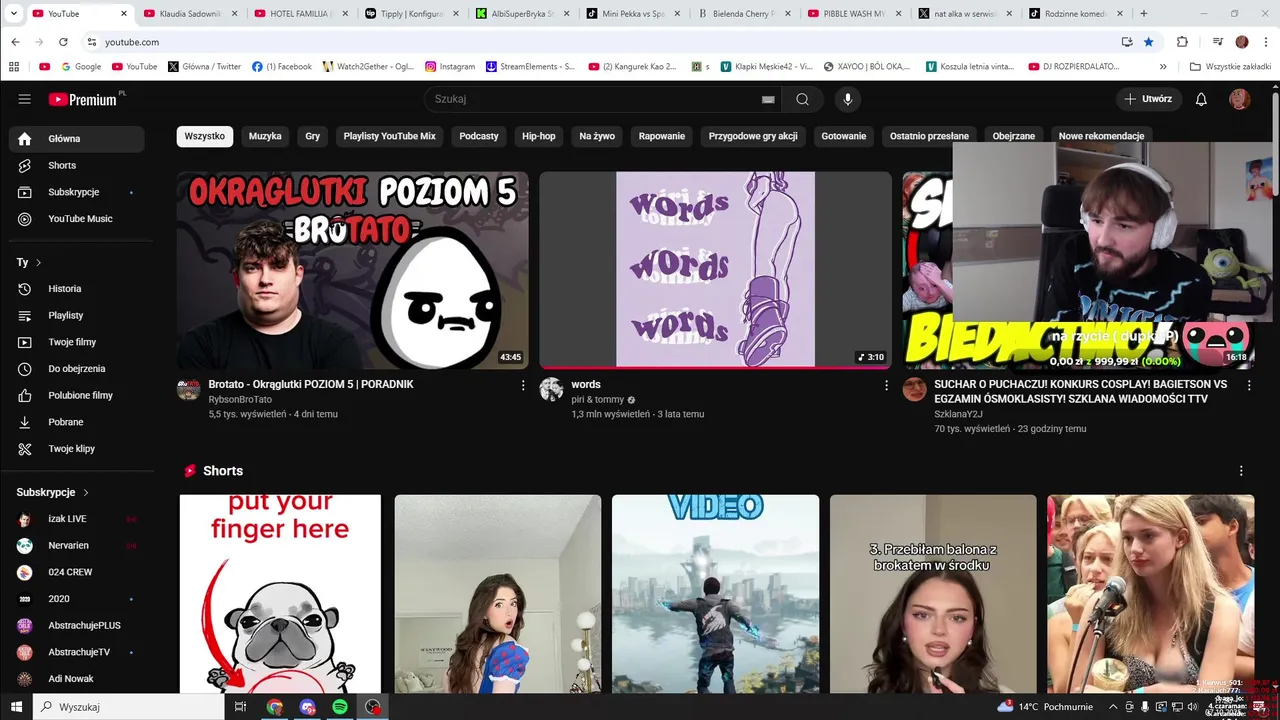Open the on-screen keyboard icon in search
1280x720 pixels.
click(x=768, y=99)
